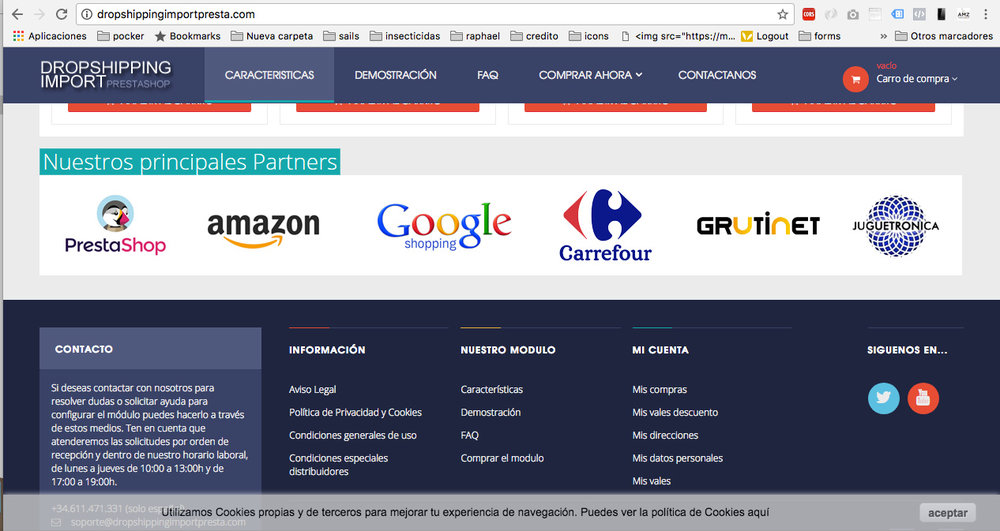Viewport: 1000px width, 531px height.
Task: Open the footer Demostración link
Action: 490,412
